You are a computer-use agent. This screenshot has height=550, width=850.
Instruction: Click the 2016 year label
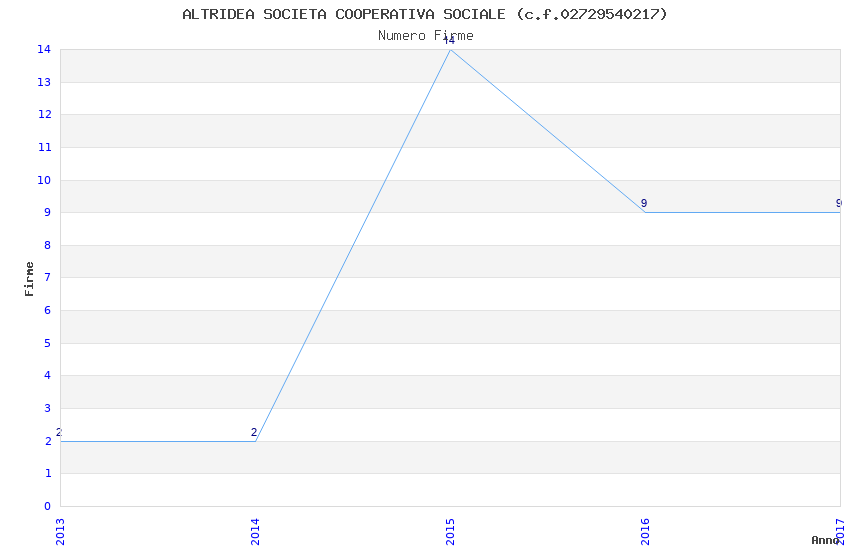[646, 532]
